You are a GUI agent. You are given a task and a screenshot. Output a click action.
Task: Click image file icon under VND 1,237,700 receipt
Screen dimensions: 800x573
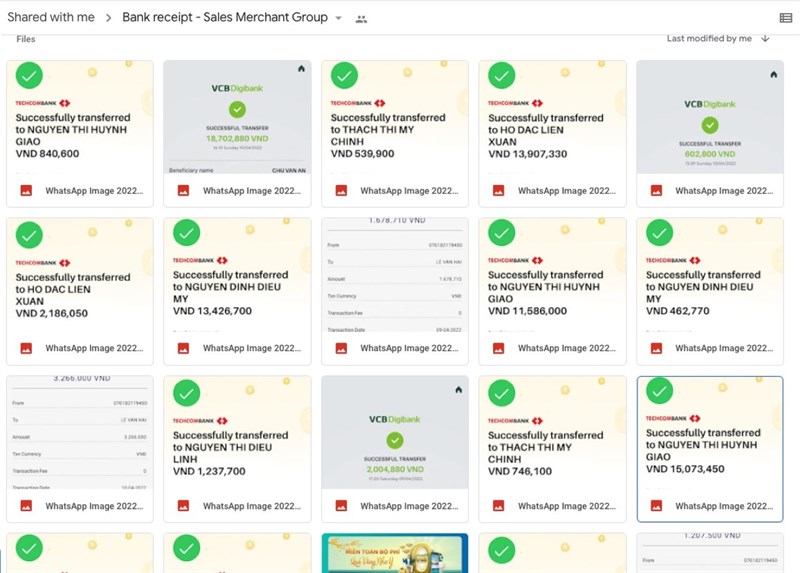pos(183,506)
